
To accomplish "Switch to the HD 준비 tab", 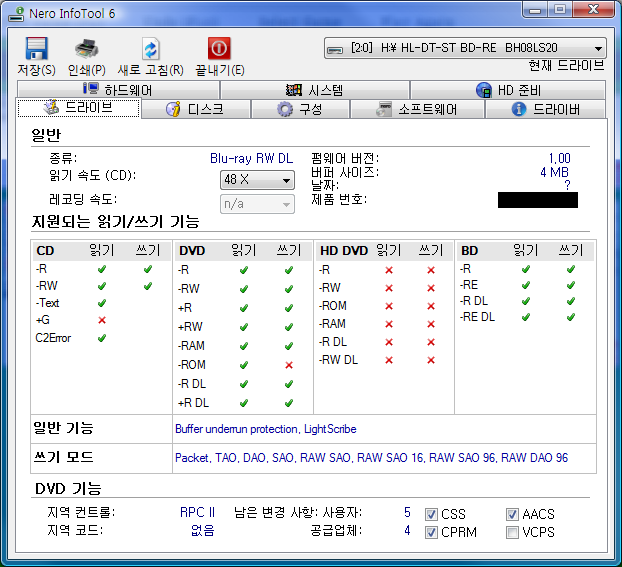I will (508, 90).
